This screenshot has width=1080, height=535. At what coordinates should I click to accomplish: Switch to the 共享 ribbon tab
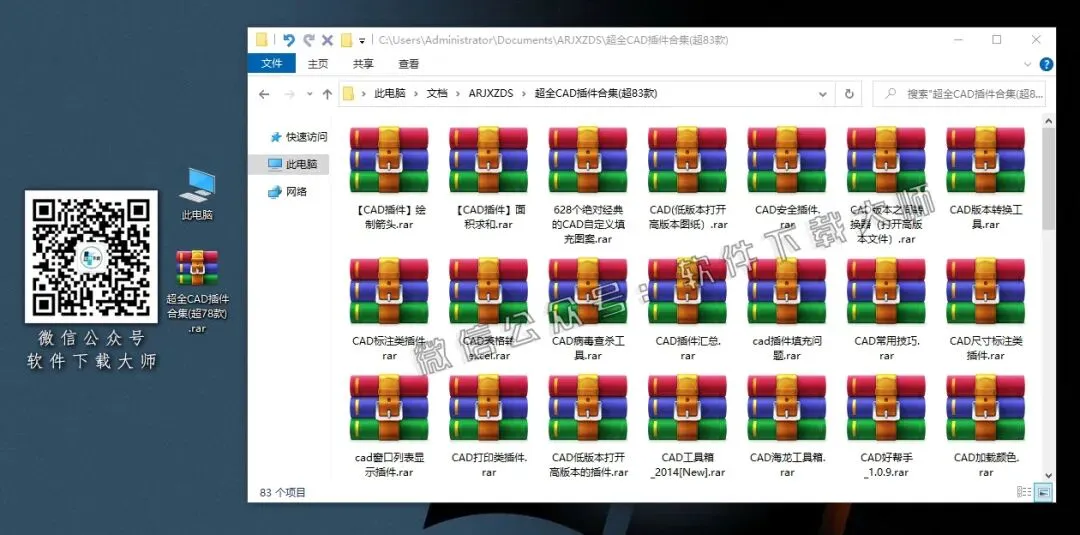pyautogui.click(x=363, y=63)
